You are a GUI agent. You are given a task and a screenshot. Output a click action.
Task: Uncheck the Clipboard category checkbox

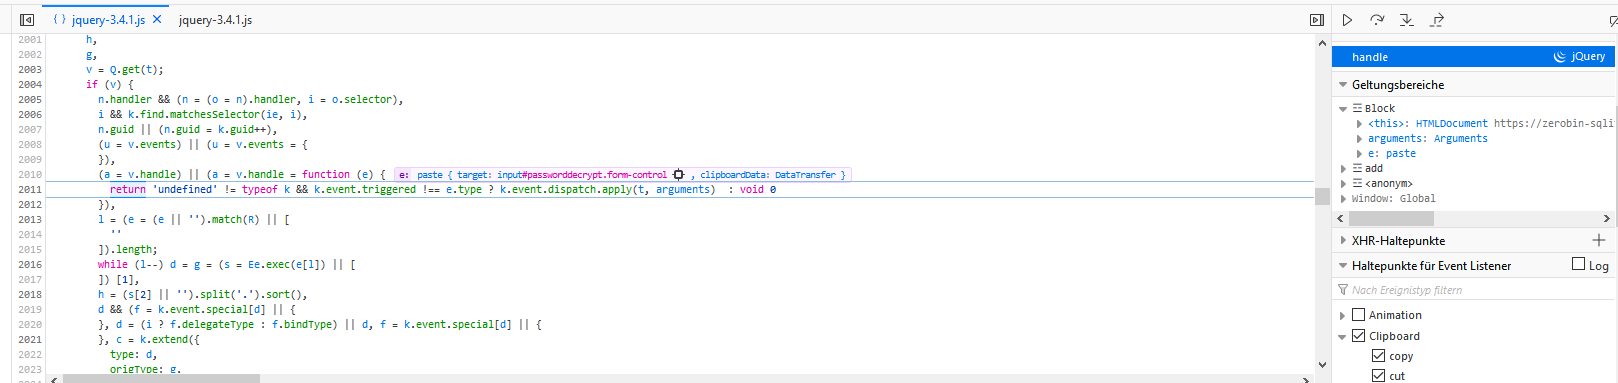[x=1358, y=336]
